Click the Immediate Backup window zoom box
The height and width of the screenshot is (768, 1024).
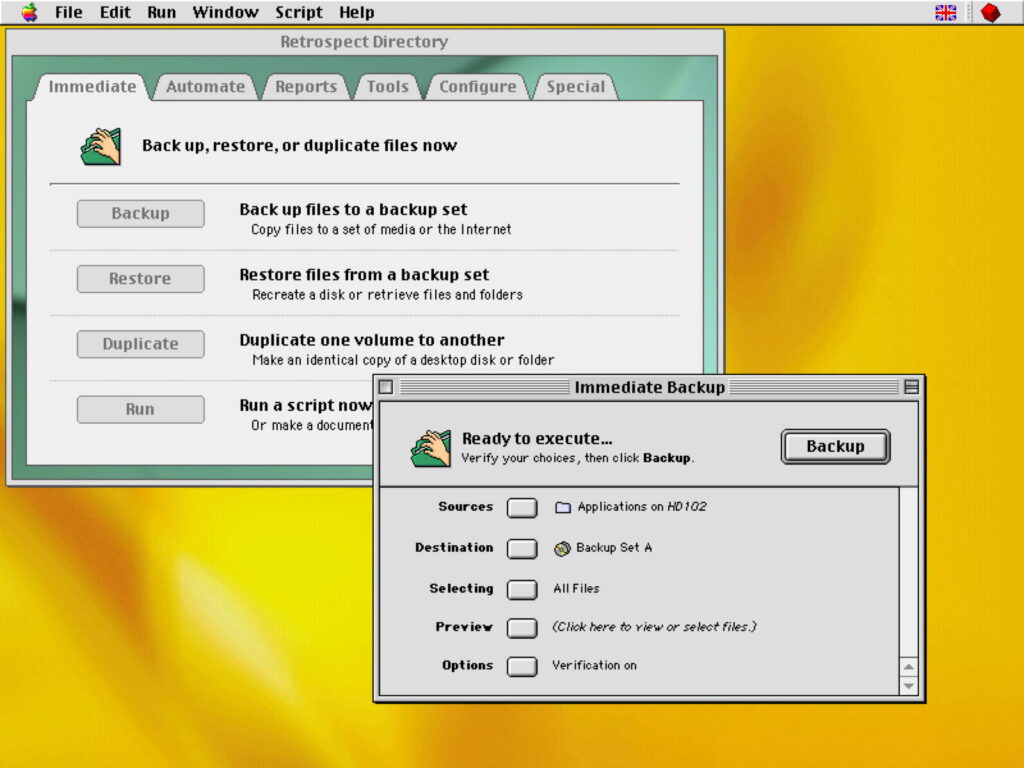(911, 387)
